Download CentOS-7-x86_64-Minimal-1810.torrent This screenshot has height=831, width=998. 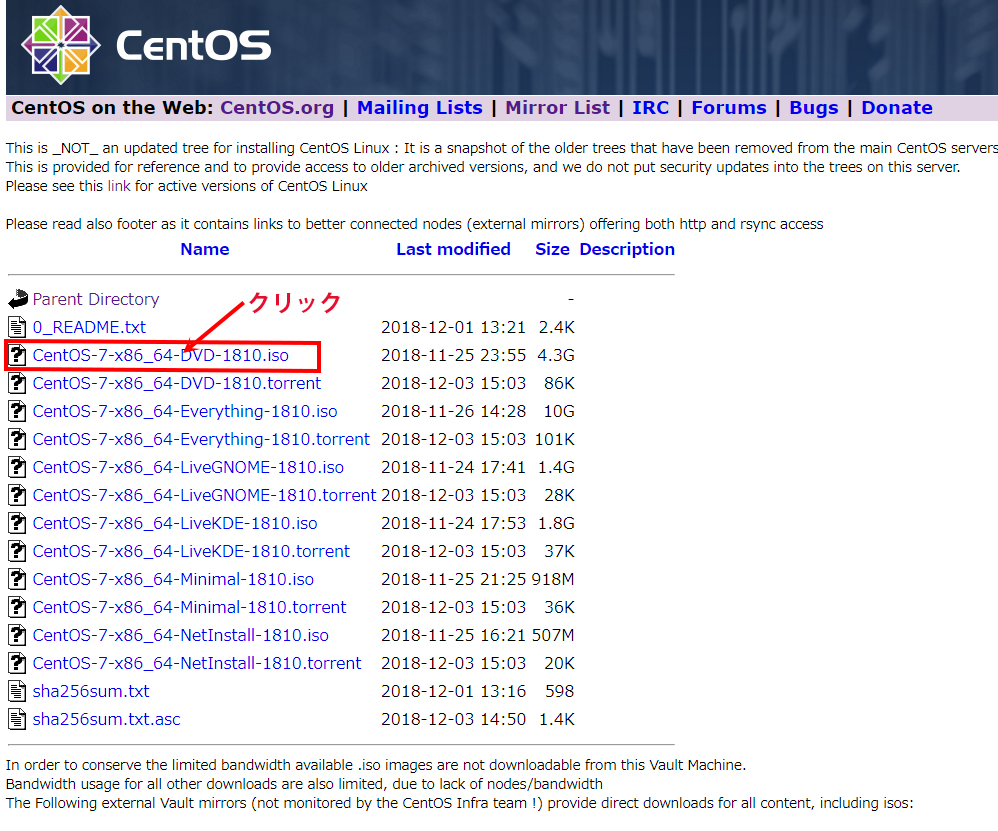coord(190,607)
